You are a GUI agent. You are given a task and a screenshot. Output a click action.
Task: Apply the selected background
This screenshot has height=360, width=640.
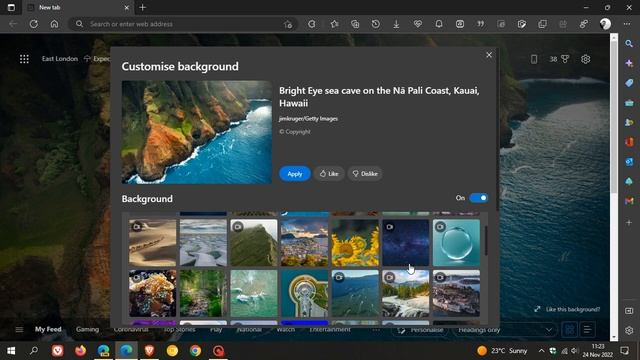click(x=295, y=173)
